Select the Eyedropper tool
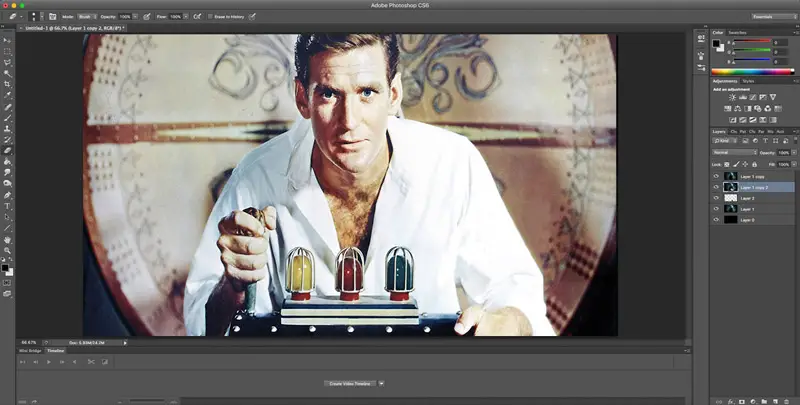800x405 pixels. point(7,95)
